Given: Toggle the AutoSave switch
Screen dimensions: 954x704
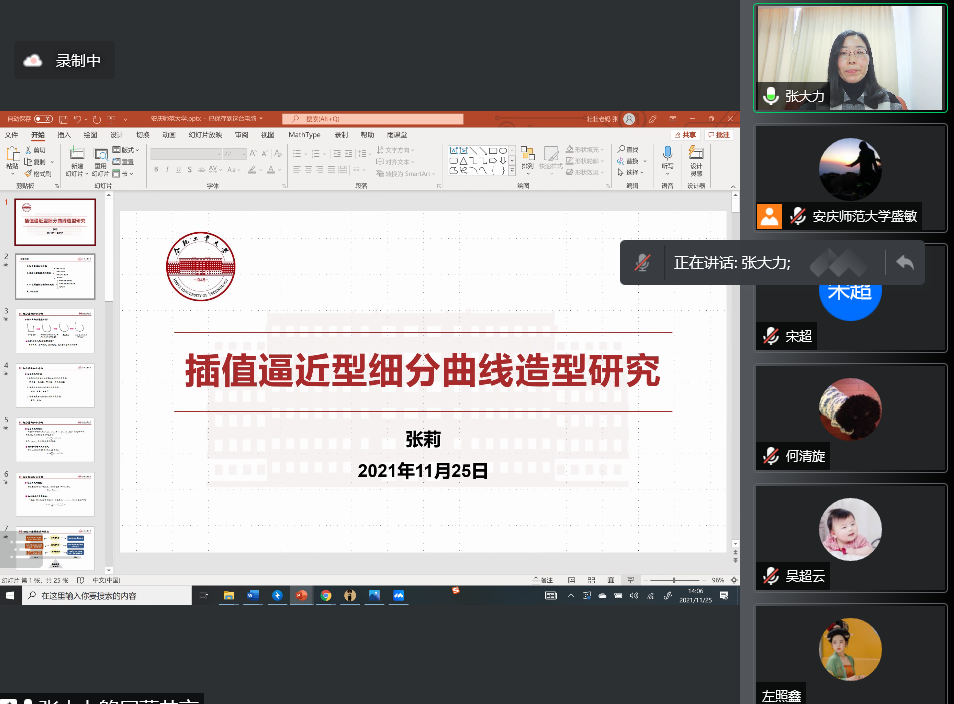Looking at the screenshot, I should tap(43, 118).
